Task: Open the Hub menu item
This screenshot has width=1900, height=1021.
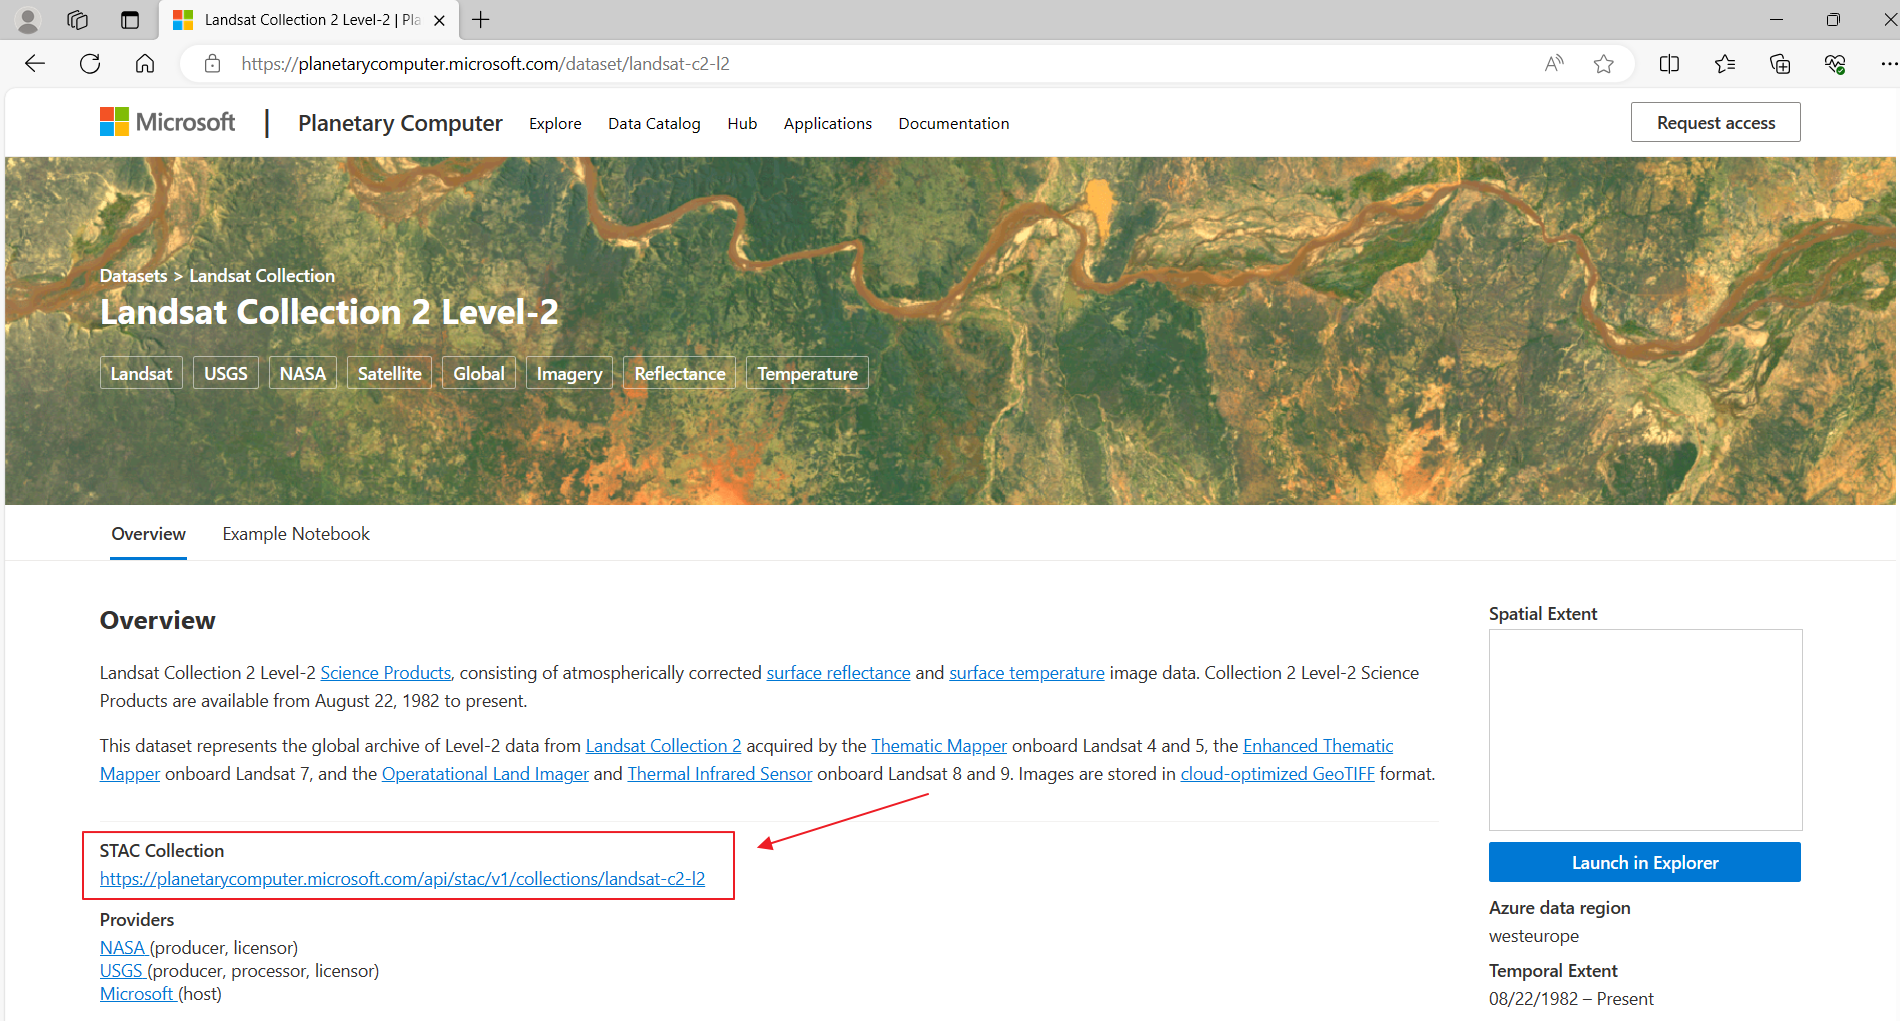Action: click(742, 123)
